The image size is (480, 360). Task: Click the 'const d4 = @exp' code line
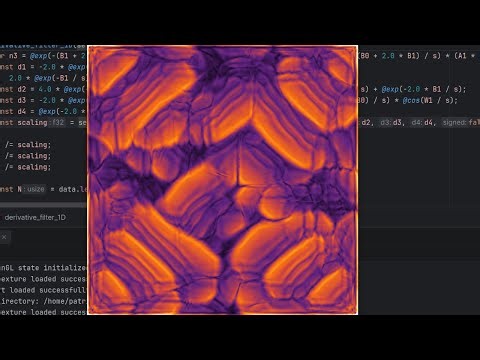pyautogui.click(x=43, y=111)
